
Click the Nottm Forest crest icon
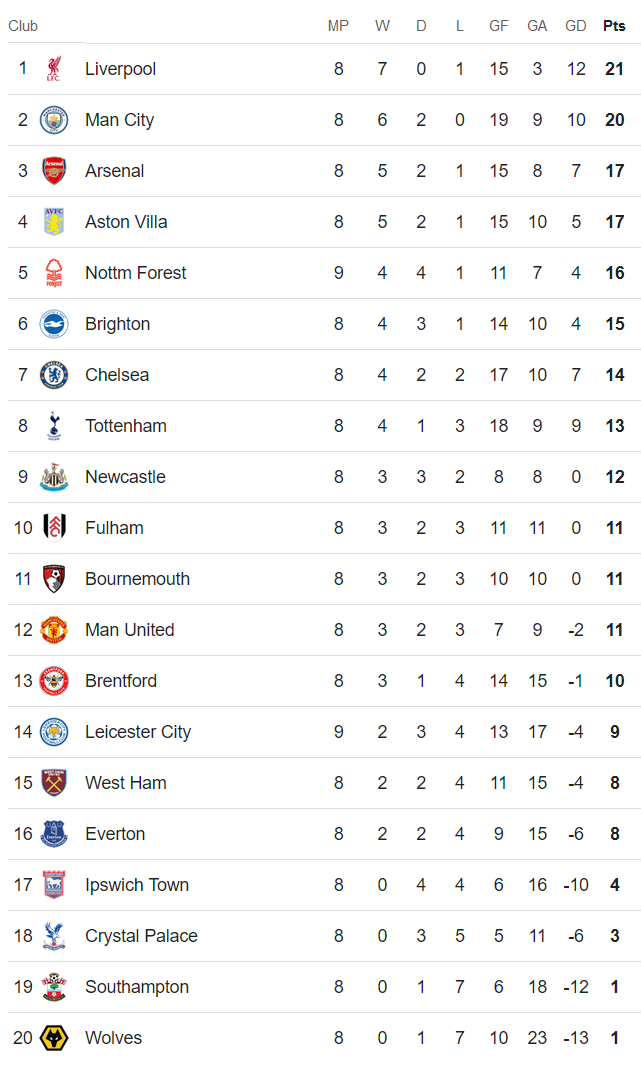pos(54,273)
